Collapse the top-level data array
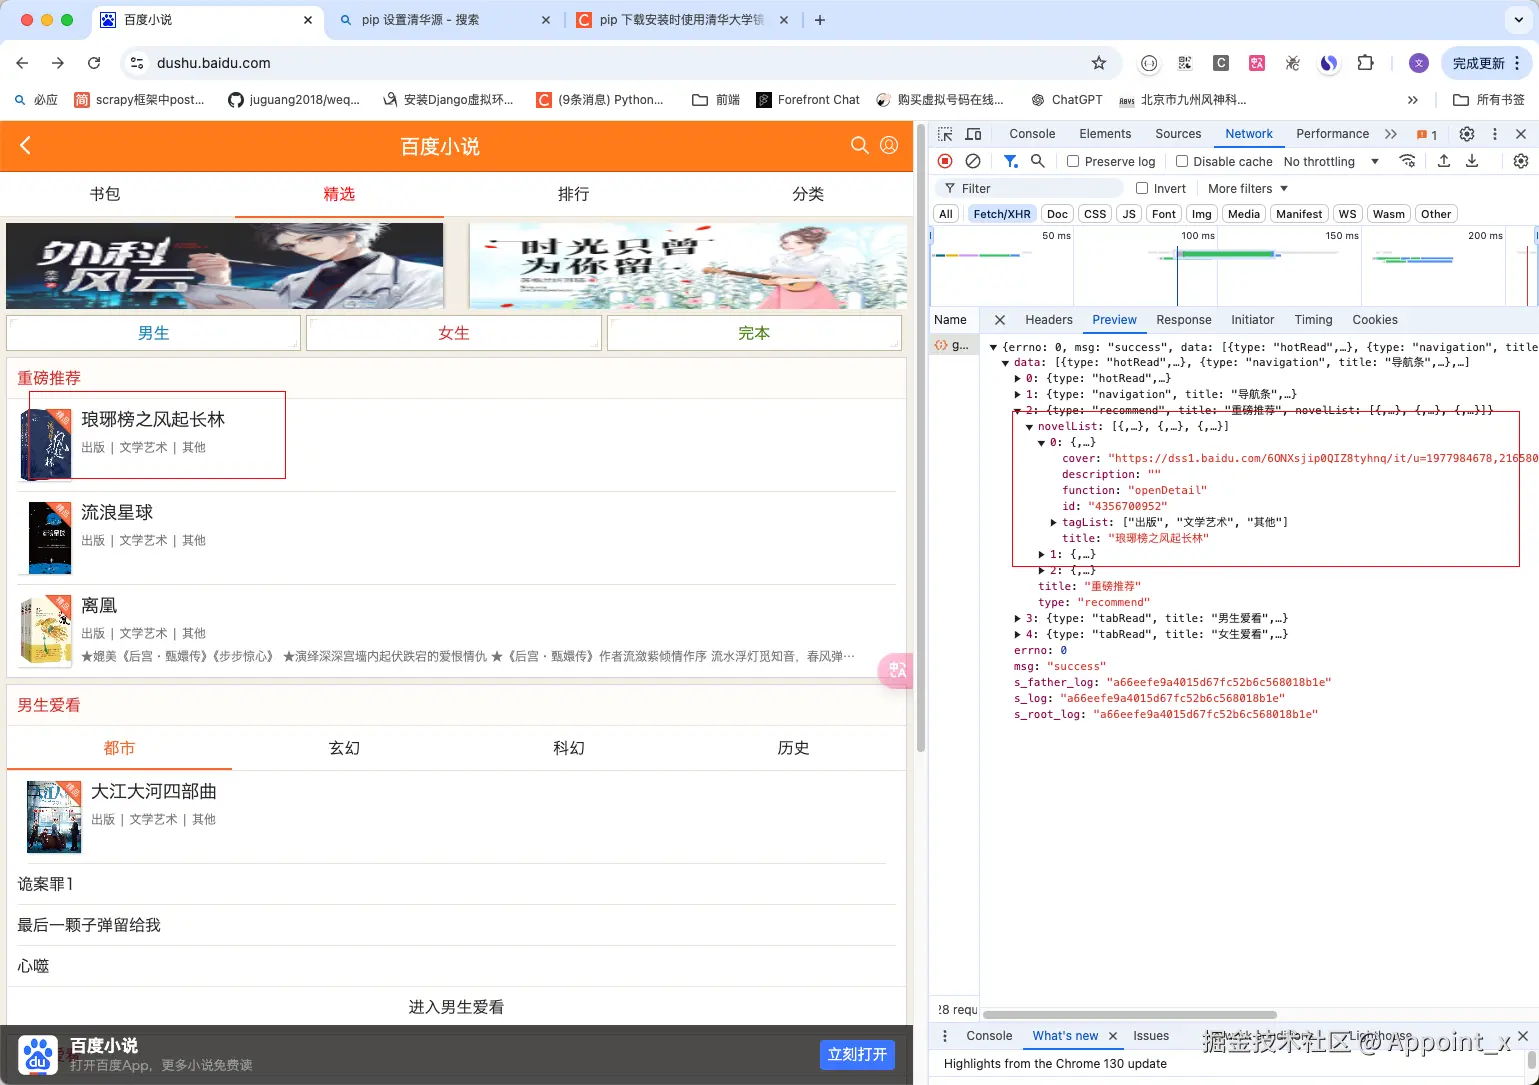1539x1085 pixels. click(1005, 363)
